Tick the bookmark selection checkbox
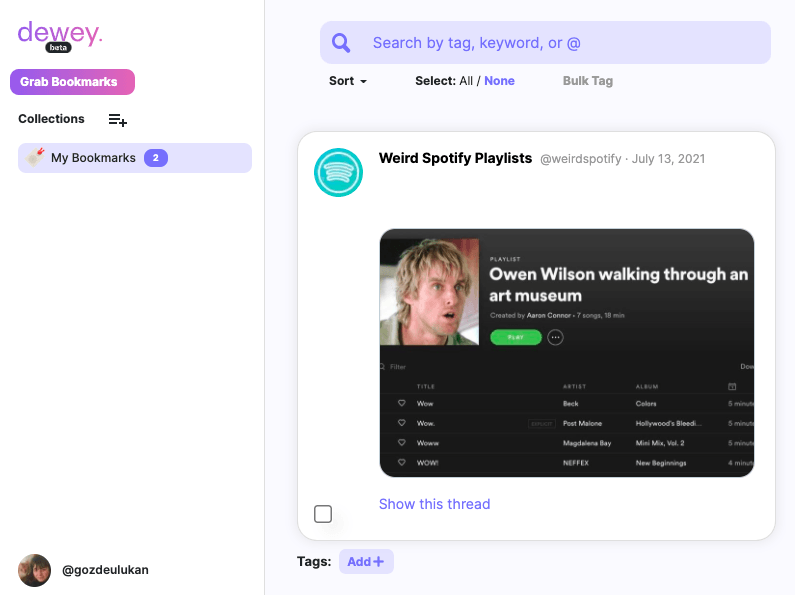The height and width of the screenshot is (595, 795). pos(323,514)
